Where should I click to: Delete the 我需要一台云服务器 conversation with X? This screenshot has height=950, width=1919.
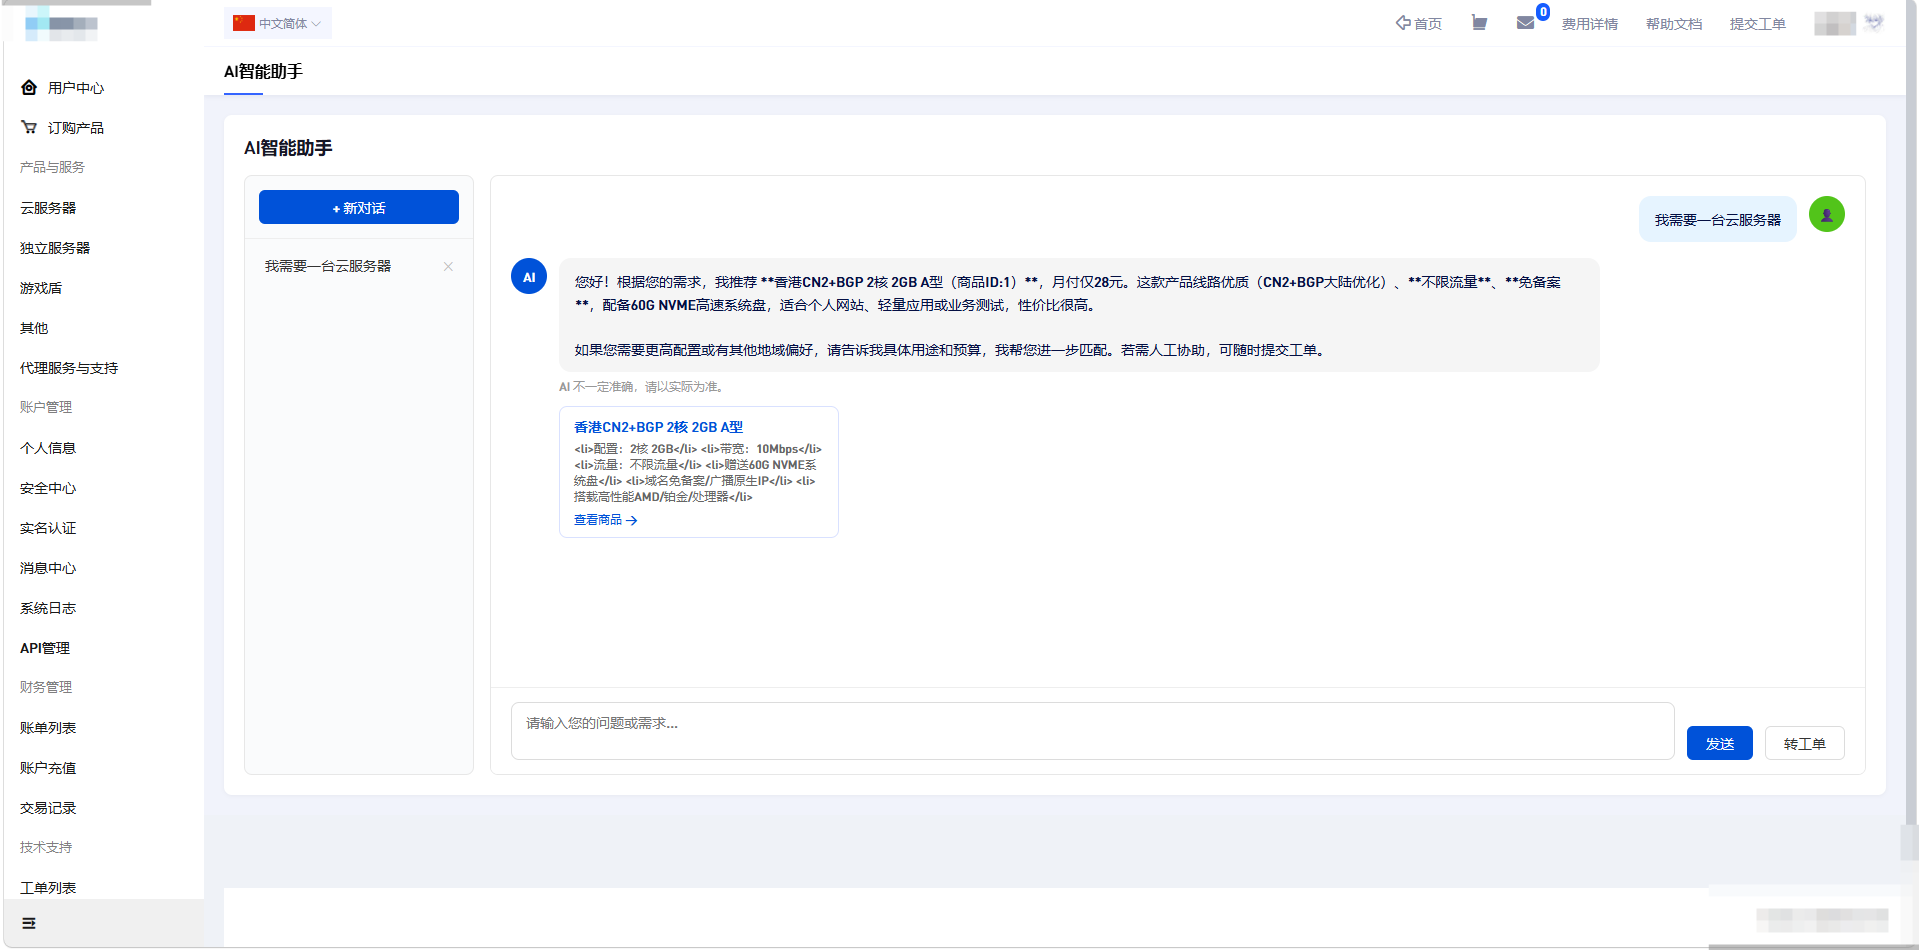pyautogui.click(x=448, y=266)
